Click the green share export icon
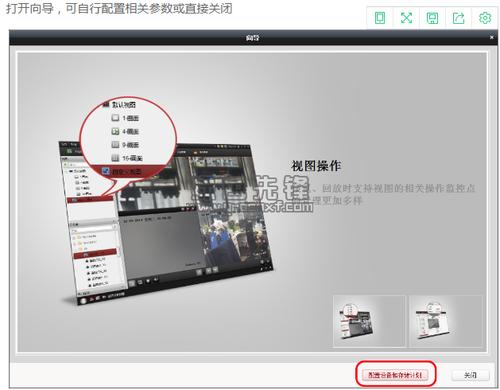The height and width of the screenshot is (390, 500). pyautogui.click(x=458, y=18)
